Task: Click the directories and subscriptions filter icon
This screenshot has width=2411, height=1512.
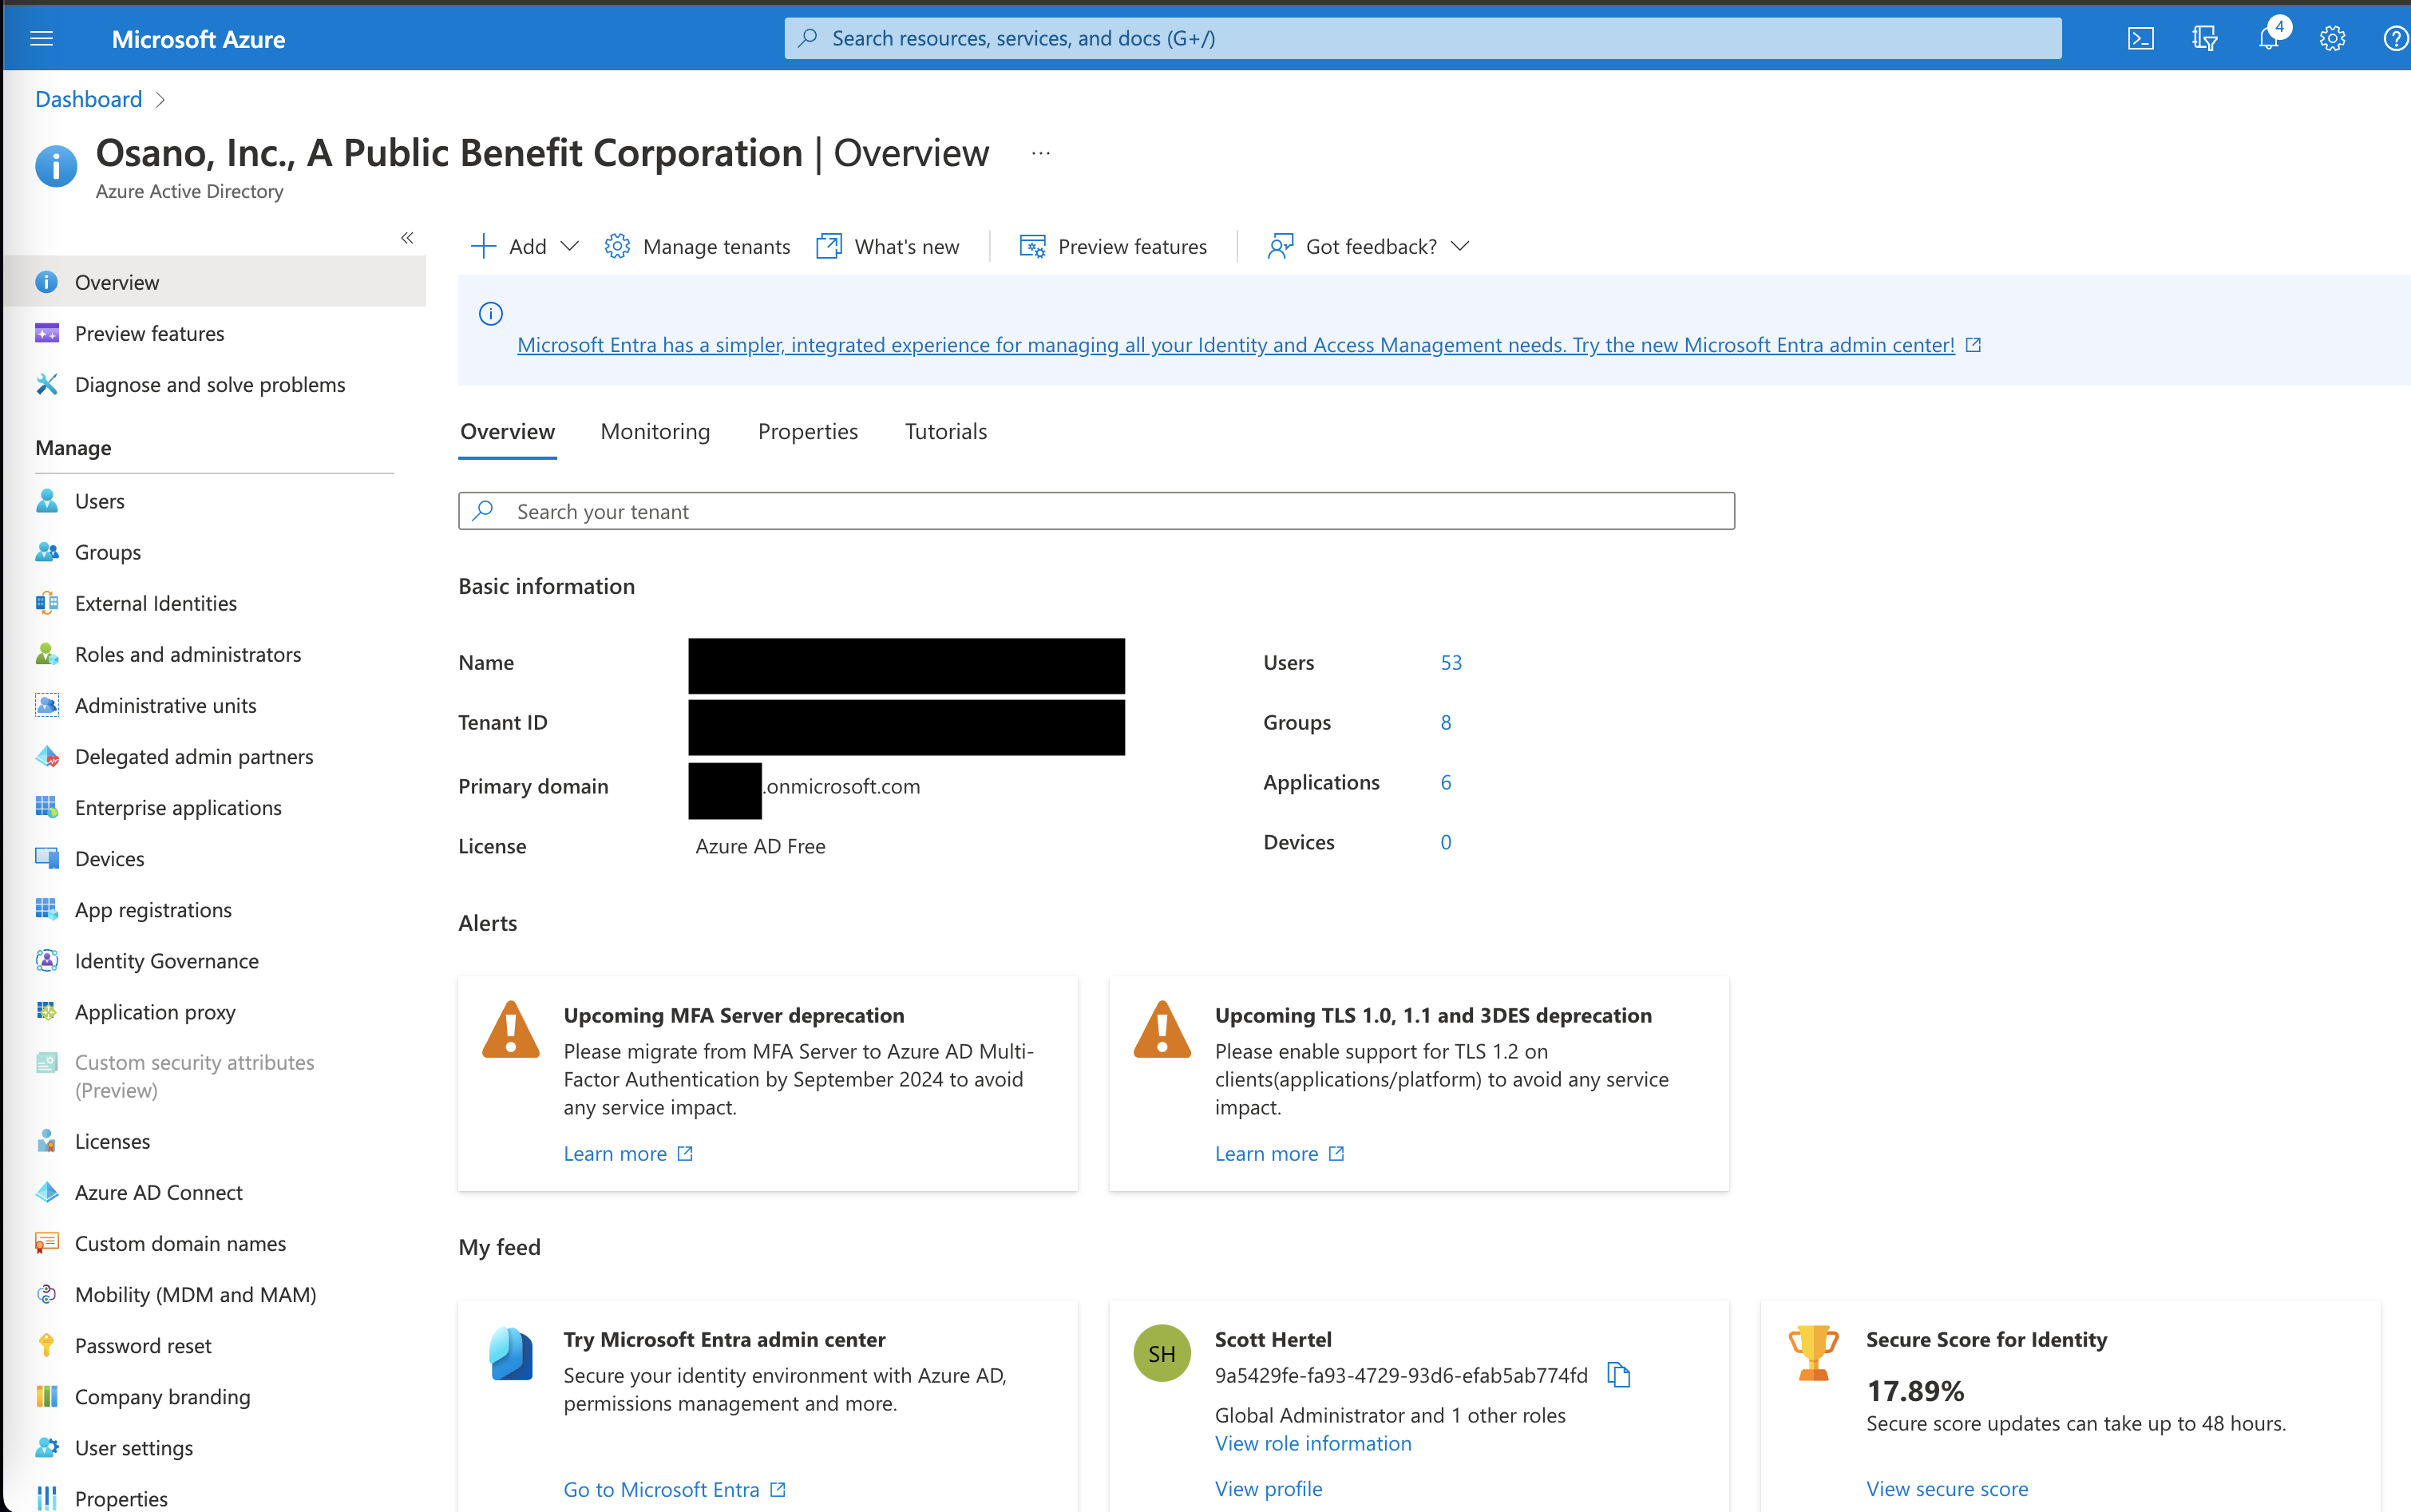Action: [x=2204, y=38]
